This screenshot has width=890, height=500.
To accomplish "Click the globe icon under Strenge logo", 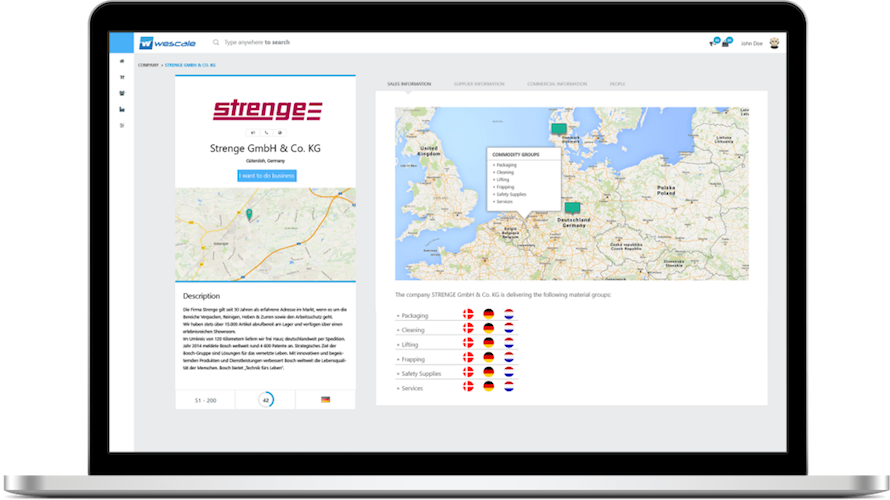I will (x=280, y=133).
